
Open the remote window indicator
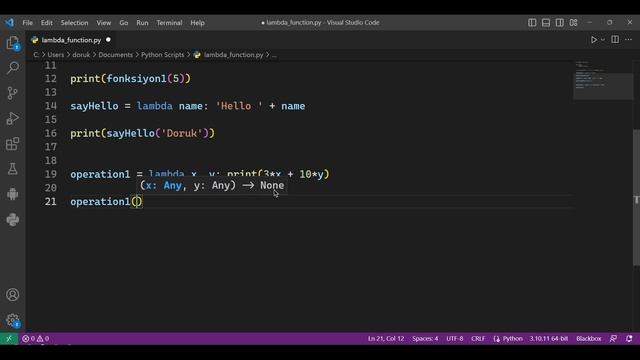[x=9, y=338]
